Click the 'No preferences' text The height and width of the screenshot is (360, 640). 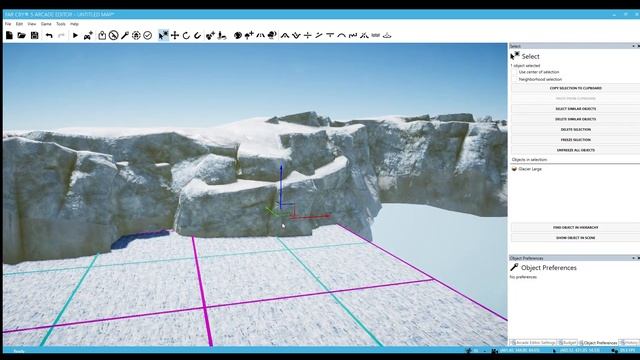[523, 277]
